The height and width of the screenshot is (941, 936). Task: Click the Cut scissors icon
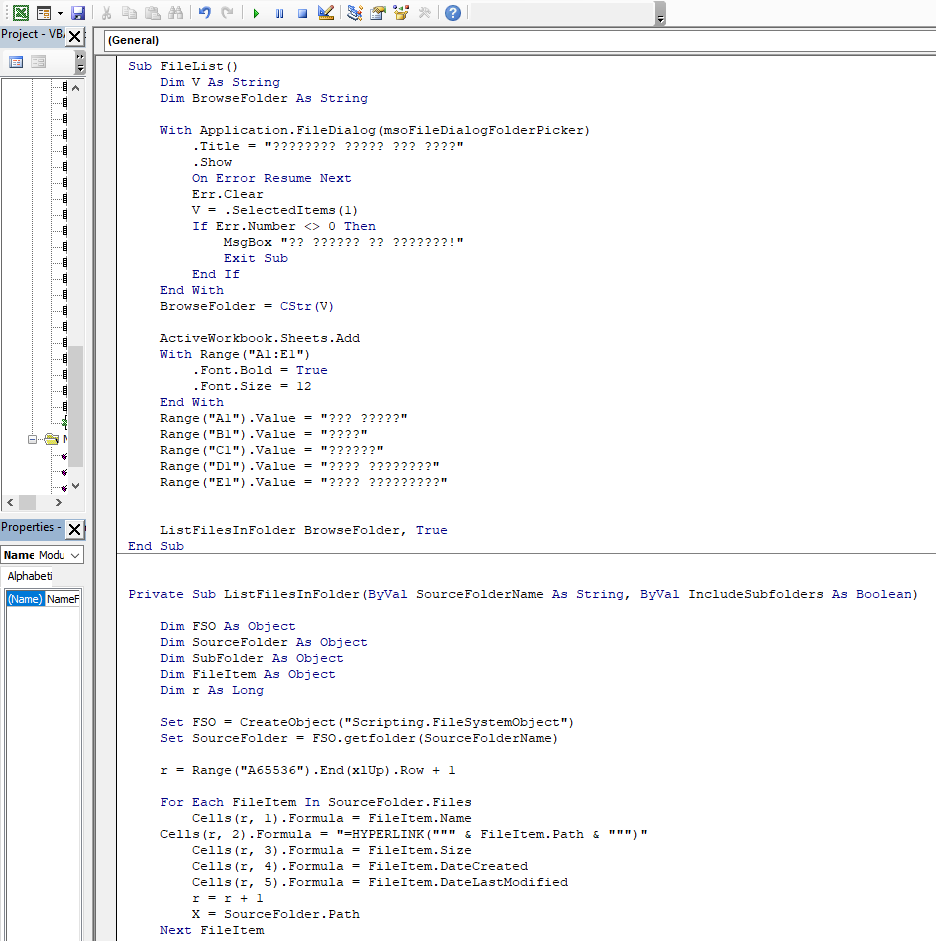coord(106,13)
